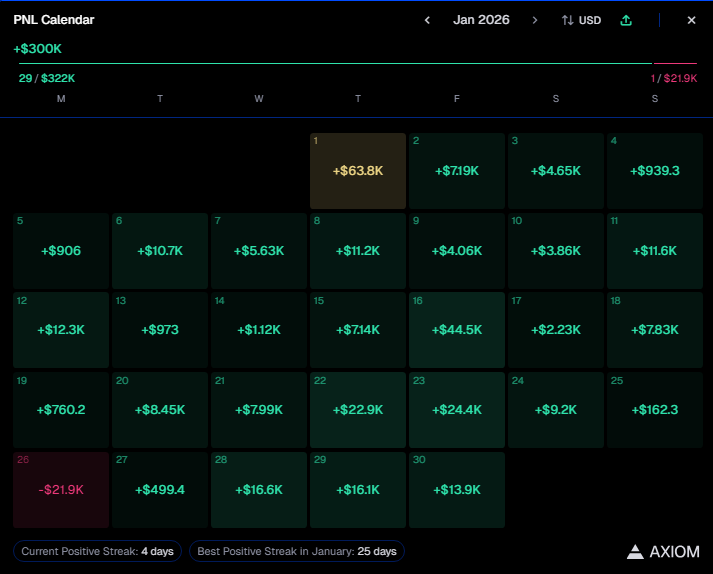Click the 1 / $21.9K losing days summary
This screenshot has width=713, height=574.
[x=674, y=78]
